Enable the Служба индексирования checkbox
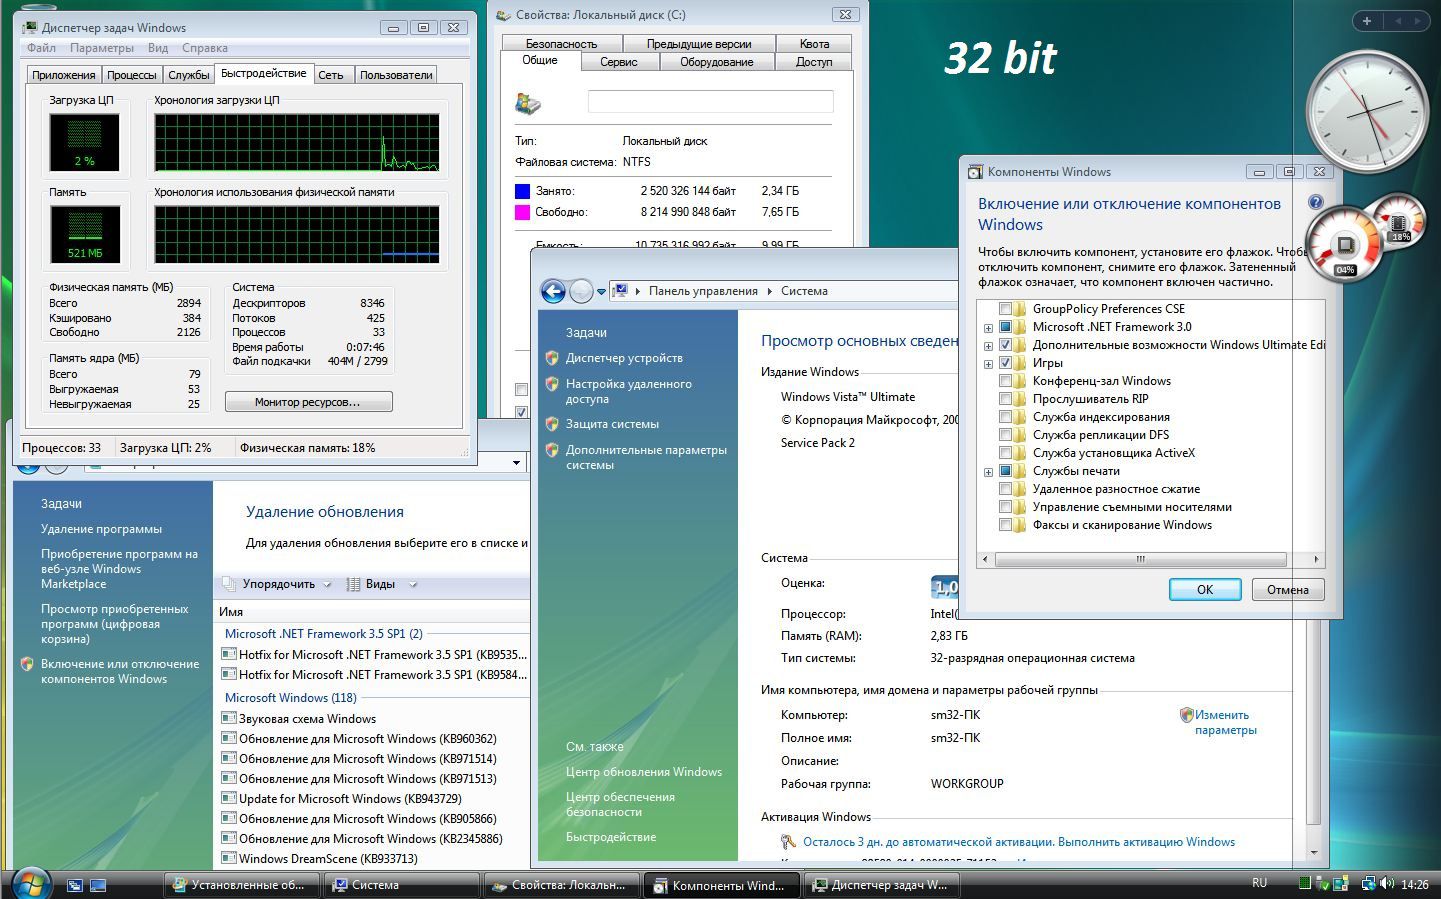Viewport: 1441px width, 899px height. point(1005,417)
